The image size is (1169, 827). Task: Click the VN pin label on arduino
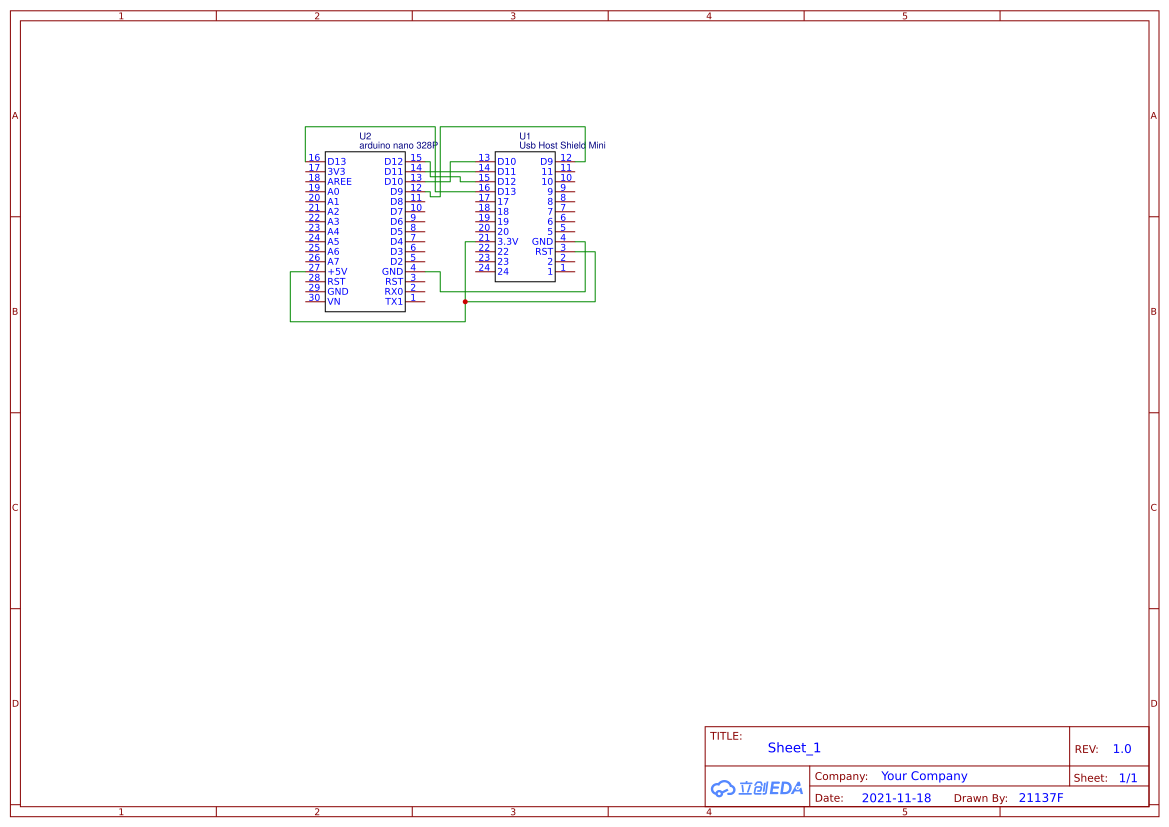click(x=334, y=302)
